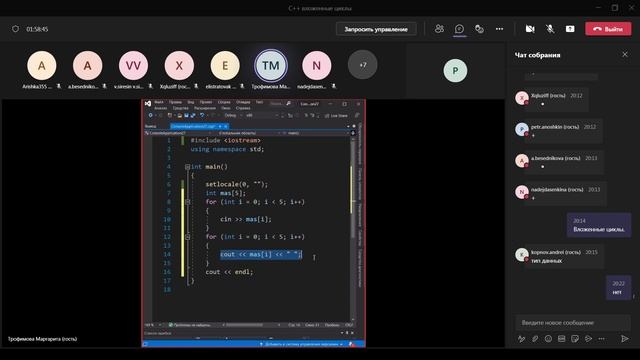Click the P avatar self-view tile
Screen dimensions: 640x360
point(455,71)
